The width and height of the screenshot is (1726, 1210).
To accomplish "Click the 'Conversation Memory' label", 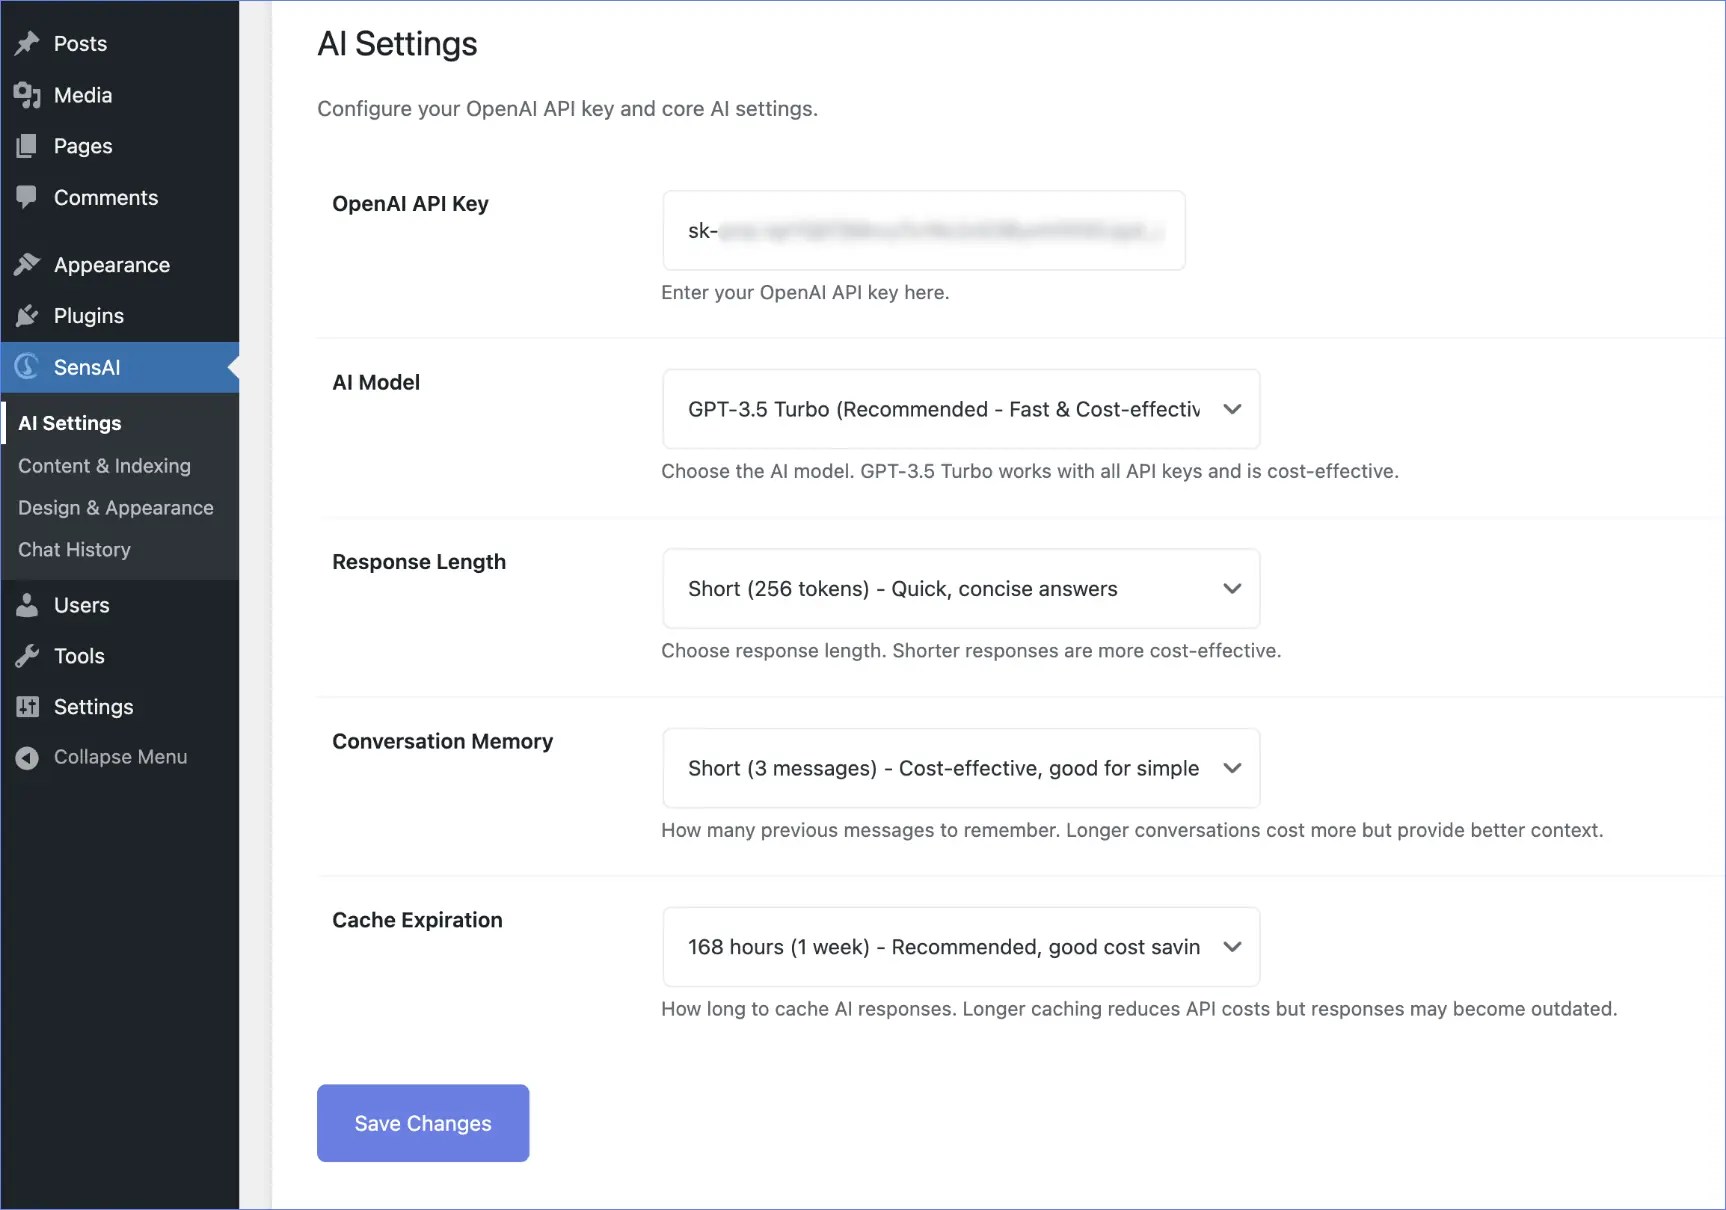I will click(x=443, y=741).
